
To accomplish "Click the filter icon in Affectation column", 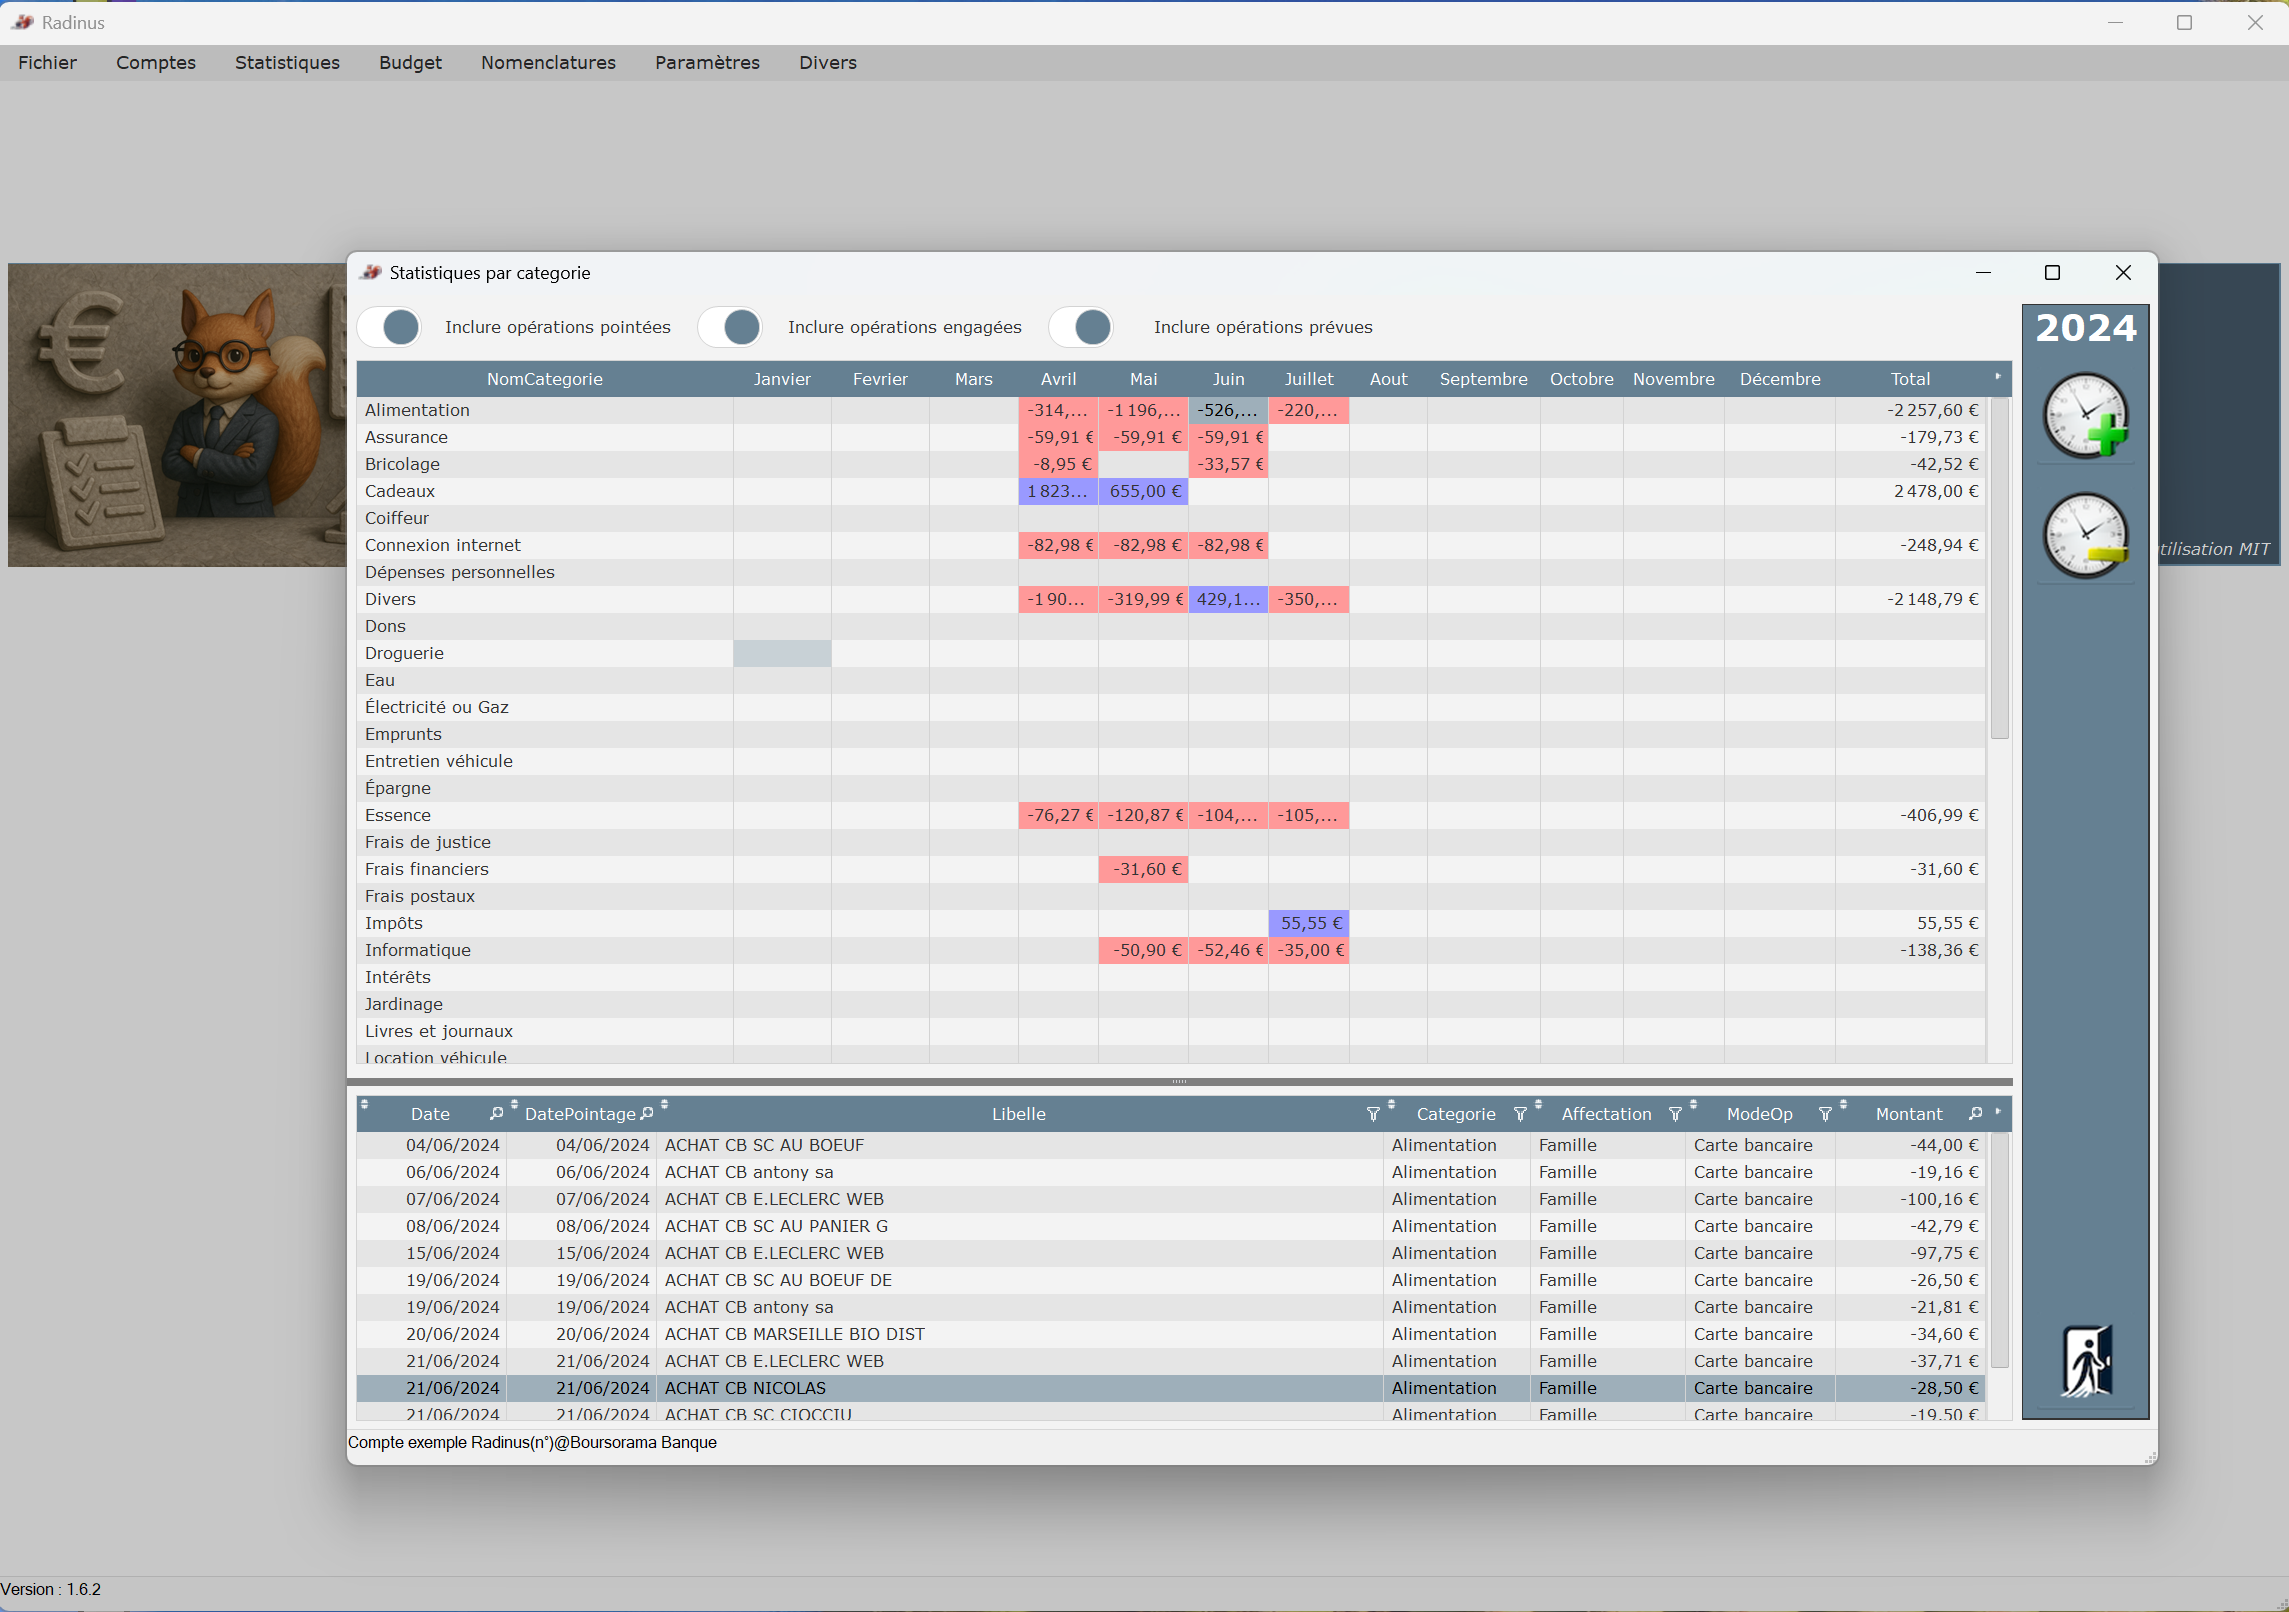I will (x=1675, y=1114).
